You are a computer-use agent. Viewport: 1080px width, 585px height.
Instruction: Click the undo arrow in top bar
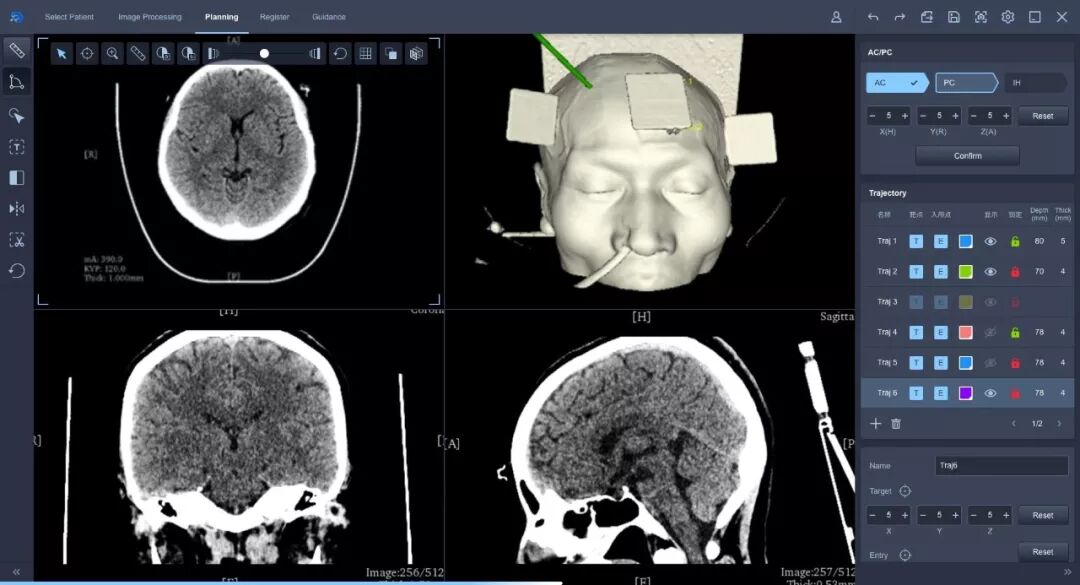tap(873, 17)
